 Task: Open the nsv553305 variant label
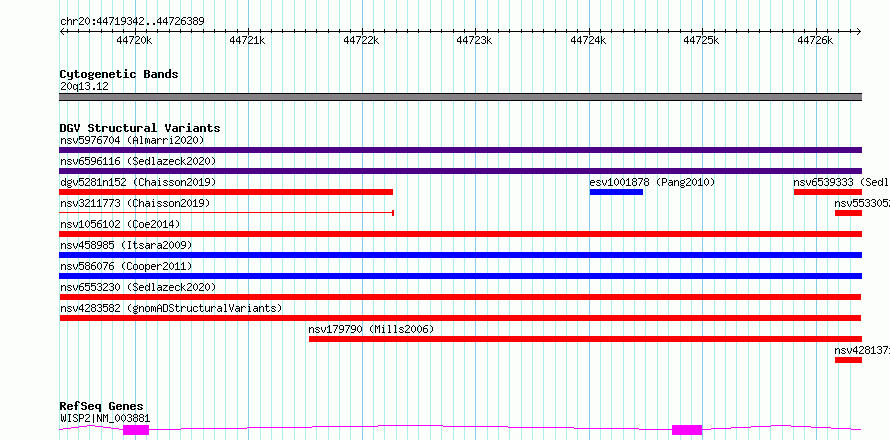(x=862, y=203)
